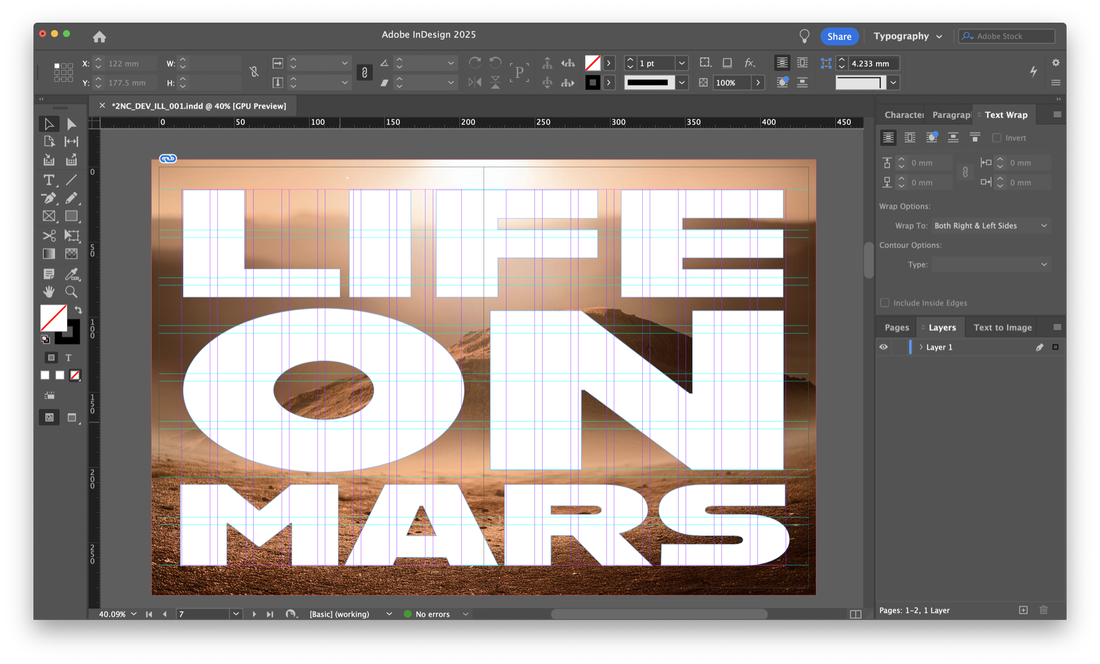Enable Jump object text wrap button
Viewport: 1100px width, 664px height.
point(953,138)
